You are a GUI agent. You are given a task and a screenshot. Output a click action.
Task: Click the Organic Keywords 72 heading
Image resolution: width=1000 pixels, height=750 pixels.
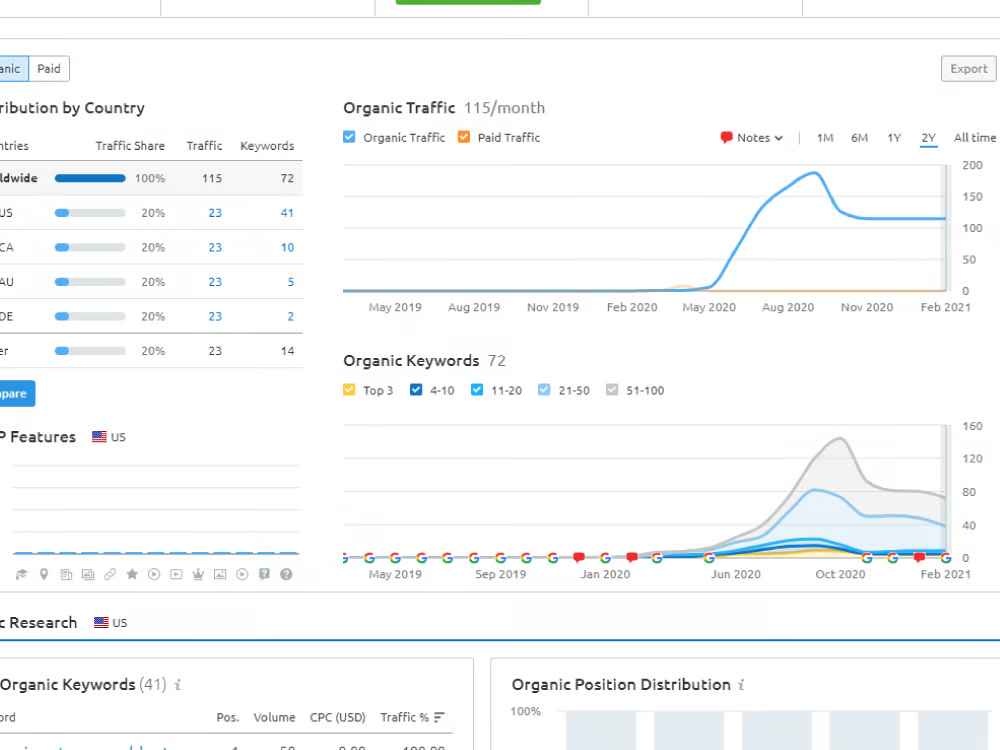(424, 361)
